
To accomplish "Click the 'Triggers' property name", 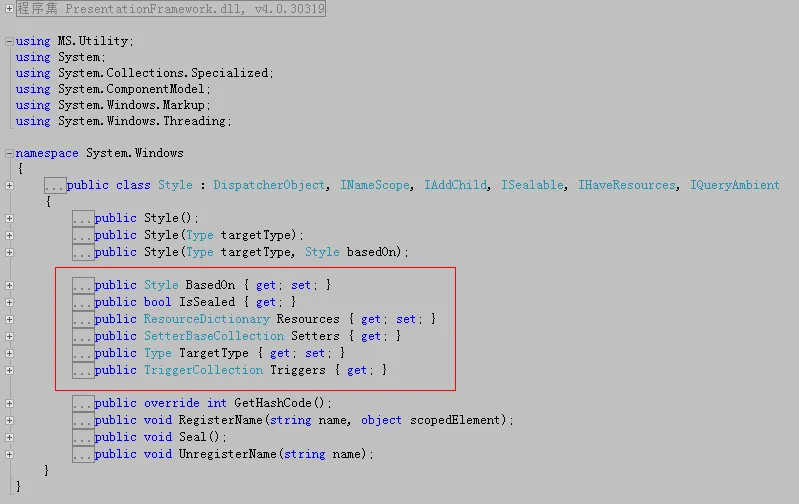I will point(298,370).
